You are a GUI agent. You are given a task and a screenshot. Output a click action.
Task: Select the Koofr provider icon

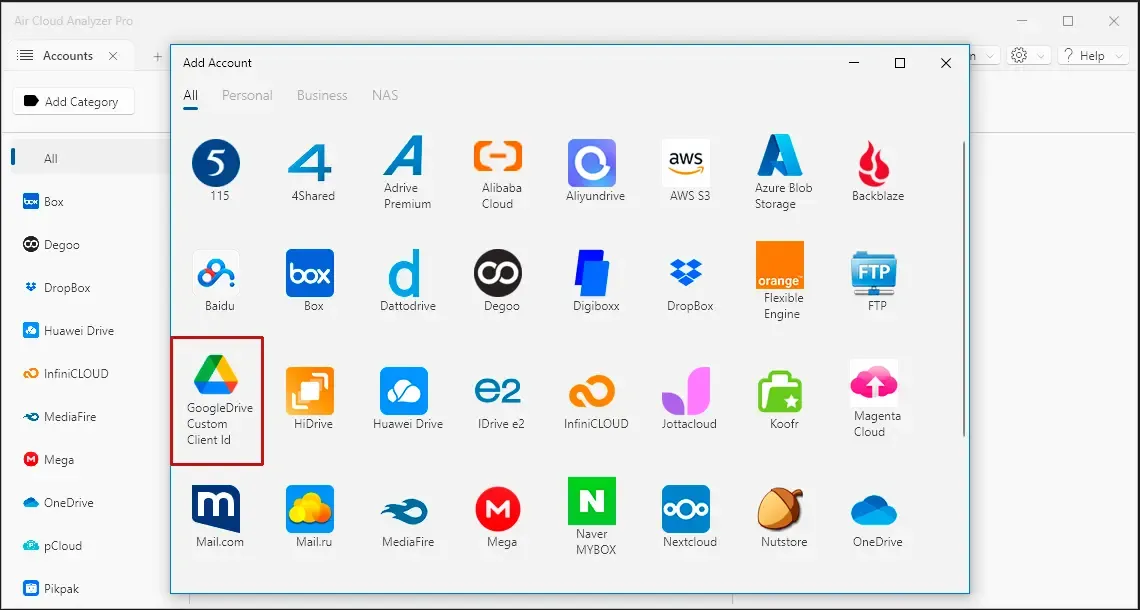coord(779,391)
